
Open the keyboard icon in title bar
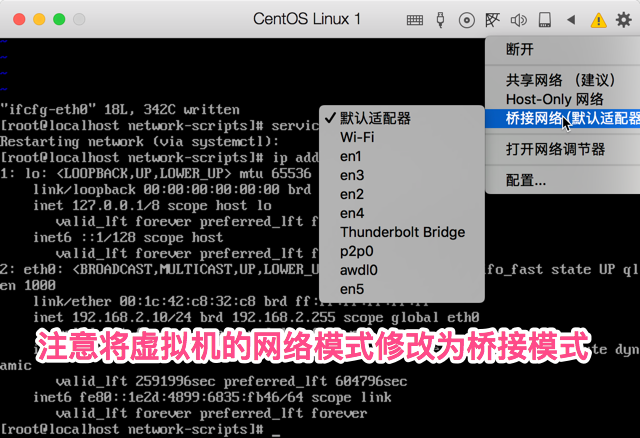(x=415, y=20)
